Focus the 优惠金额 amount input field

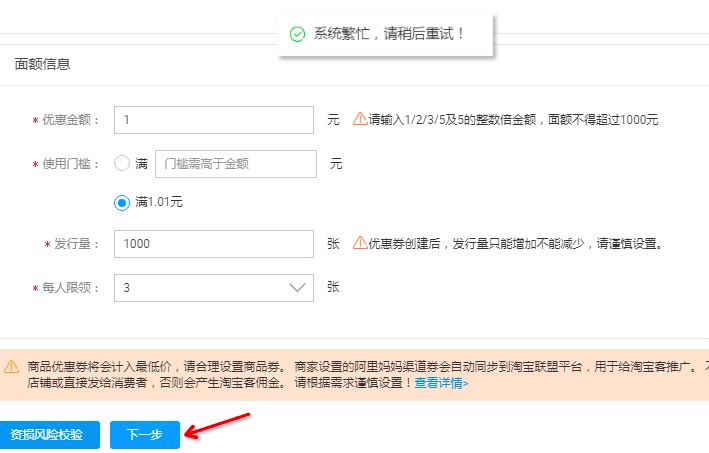pos(214,120)
